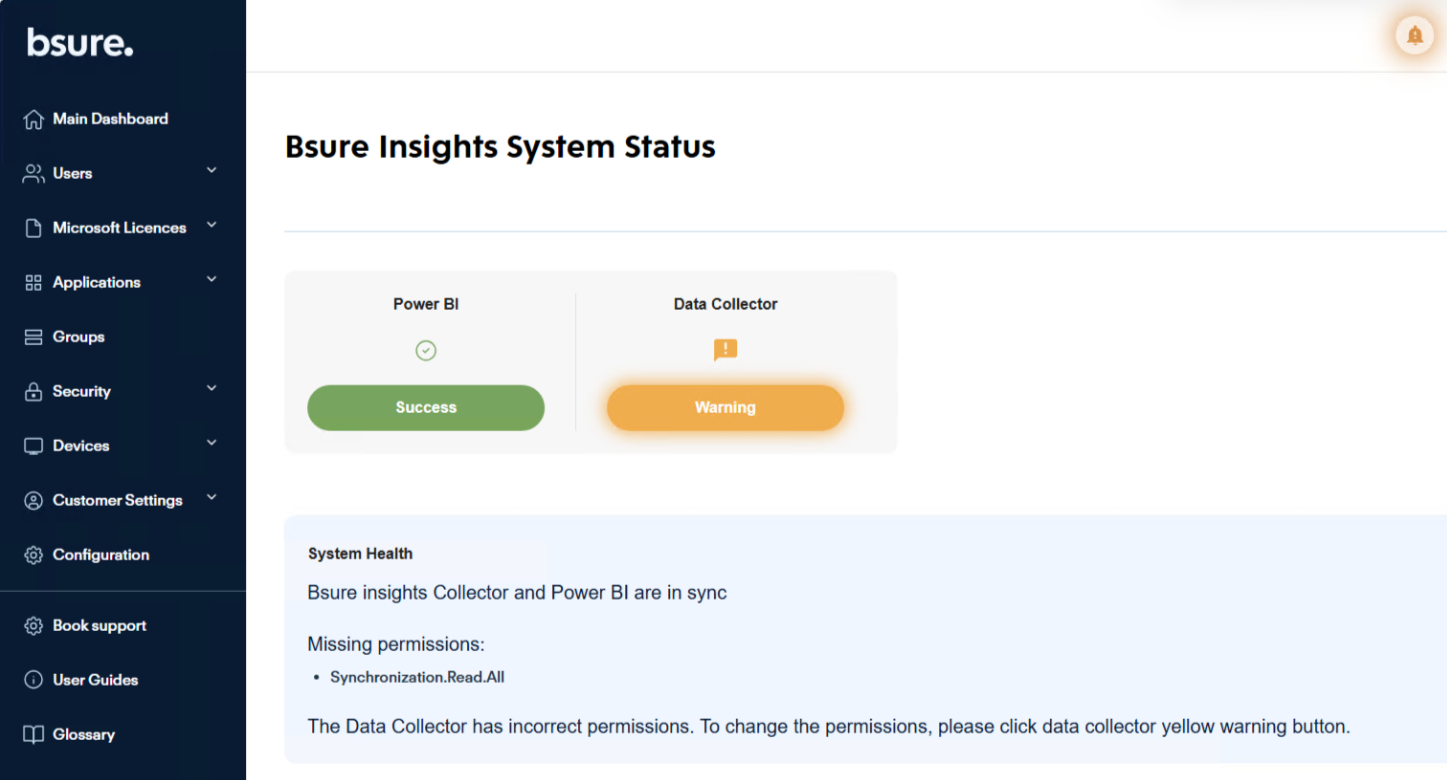Click the notification bell icon

coord(1414,36)
